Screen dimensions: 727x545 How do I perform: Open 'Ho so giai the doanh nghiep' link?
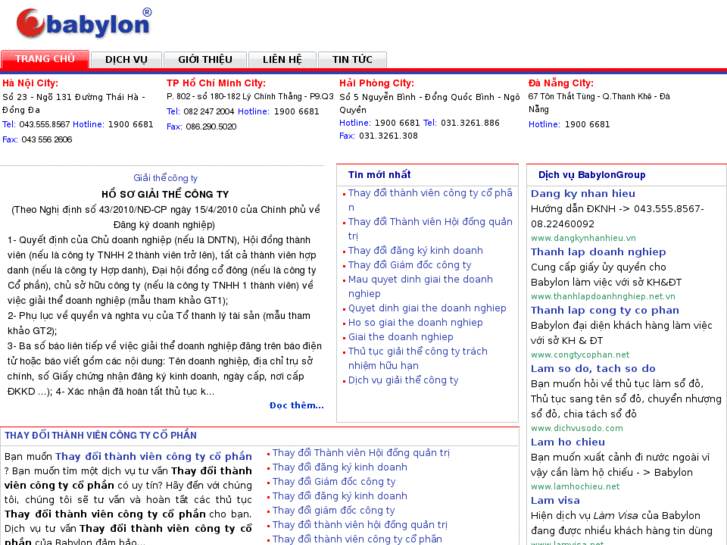(415, 322)
